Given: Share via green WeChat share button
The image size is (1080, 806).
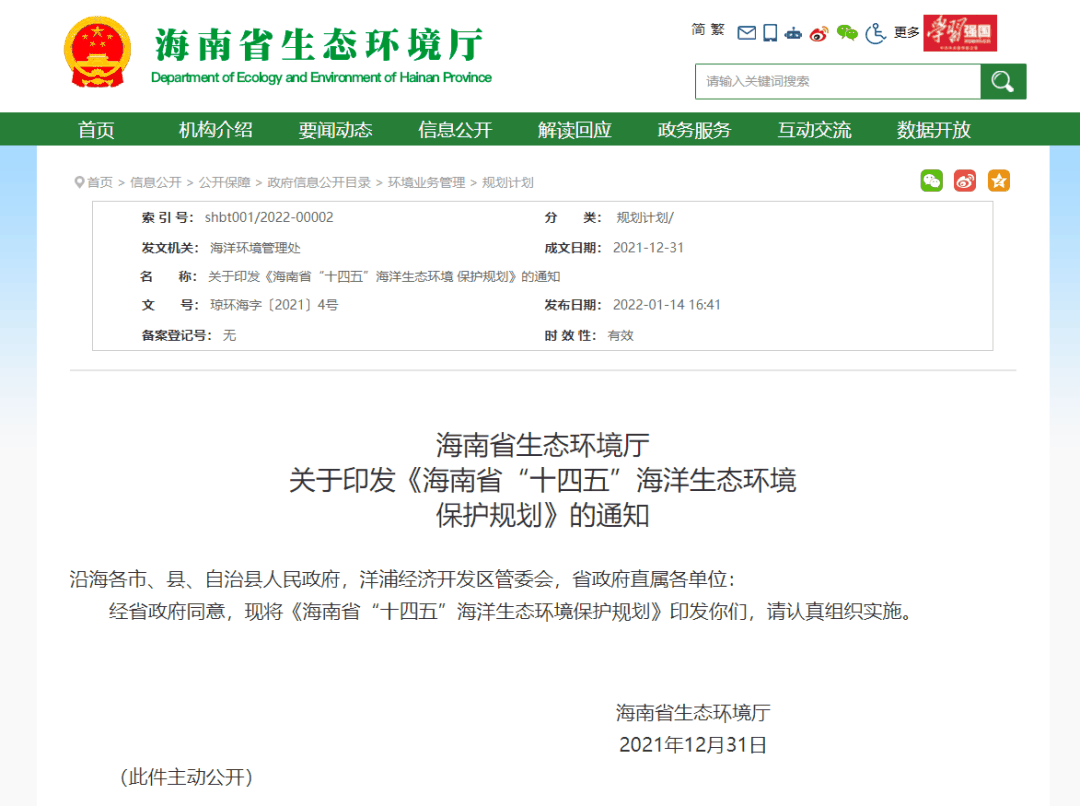Looking at the screenshot, I should point(932,181).
